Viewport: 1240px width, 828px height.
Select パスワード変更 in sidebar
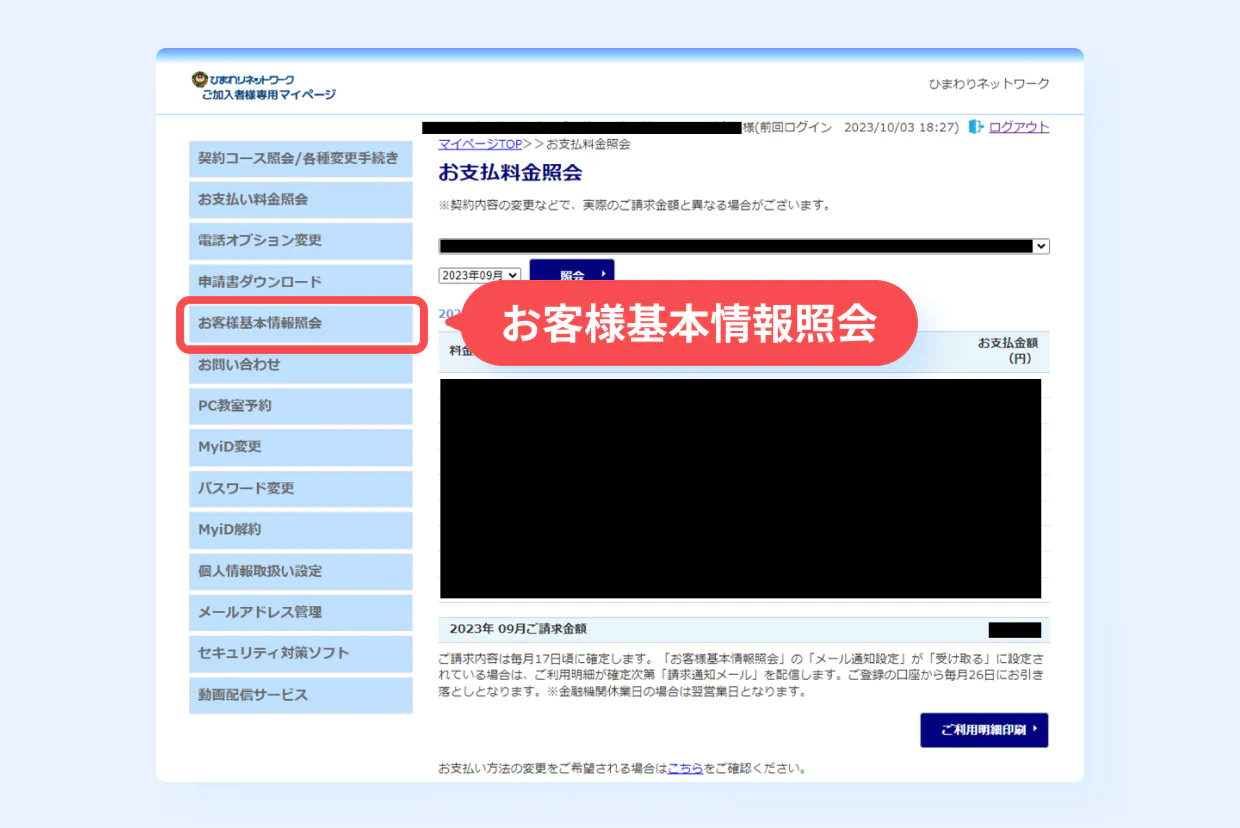coord(300,488)
